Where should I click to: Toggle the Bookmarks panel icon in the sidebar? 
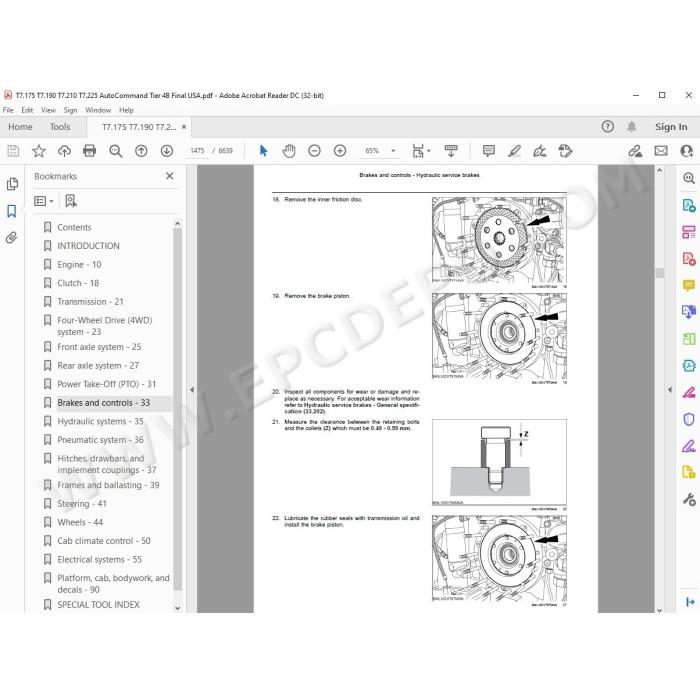(x=12, y=211)
